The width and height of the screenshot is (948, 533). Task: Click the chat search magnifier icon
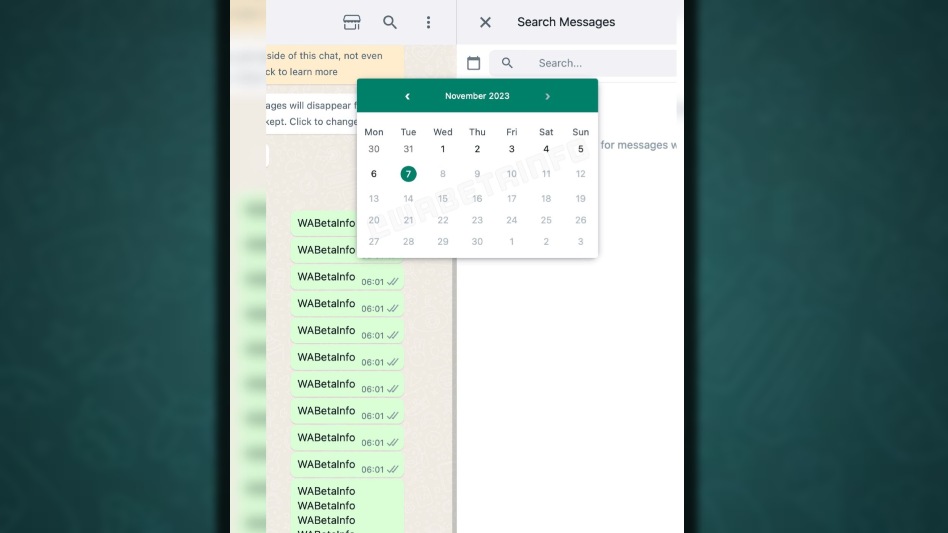click(x=390, y=22)
